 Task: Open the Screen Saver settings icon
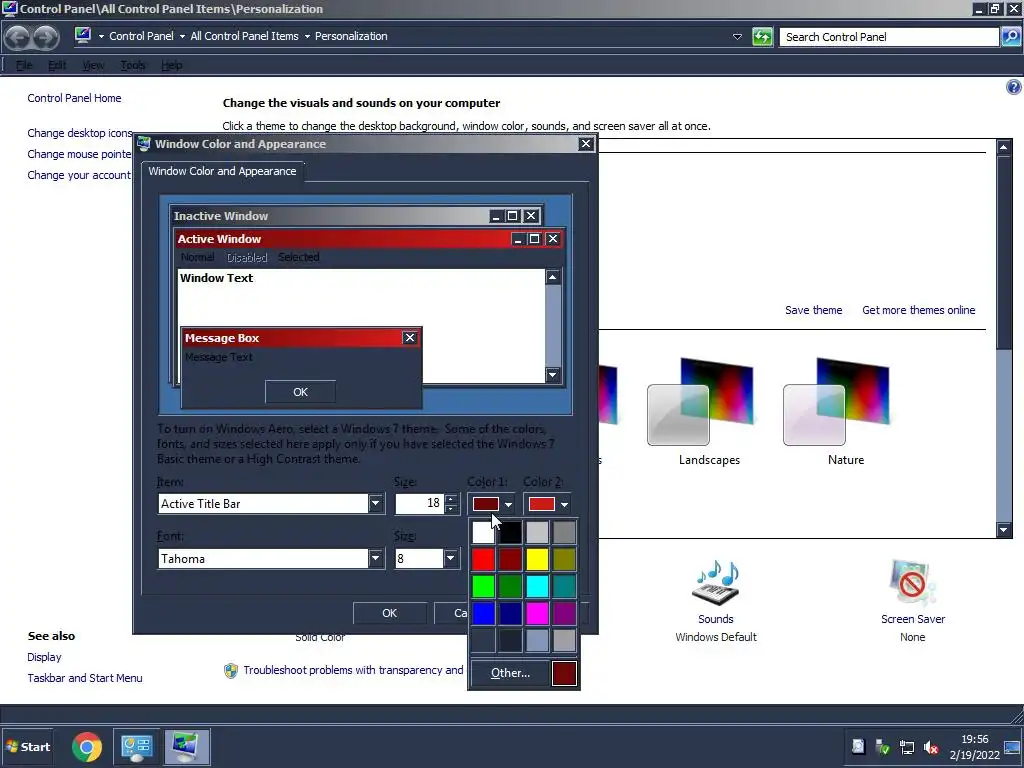(x=912, y=583)
